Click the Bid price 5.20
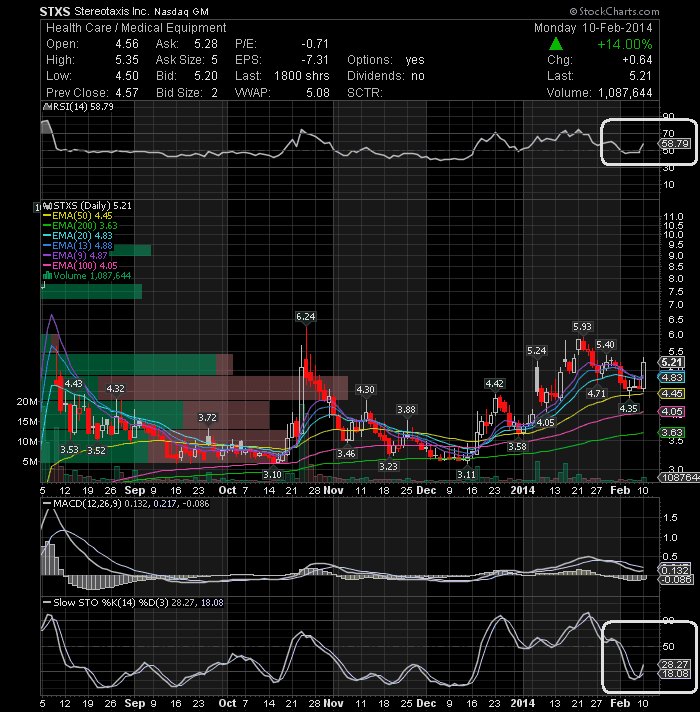The width and height of the screenshot is (700, 712). [x=206, y=75]
